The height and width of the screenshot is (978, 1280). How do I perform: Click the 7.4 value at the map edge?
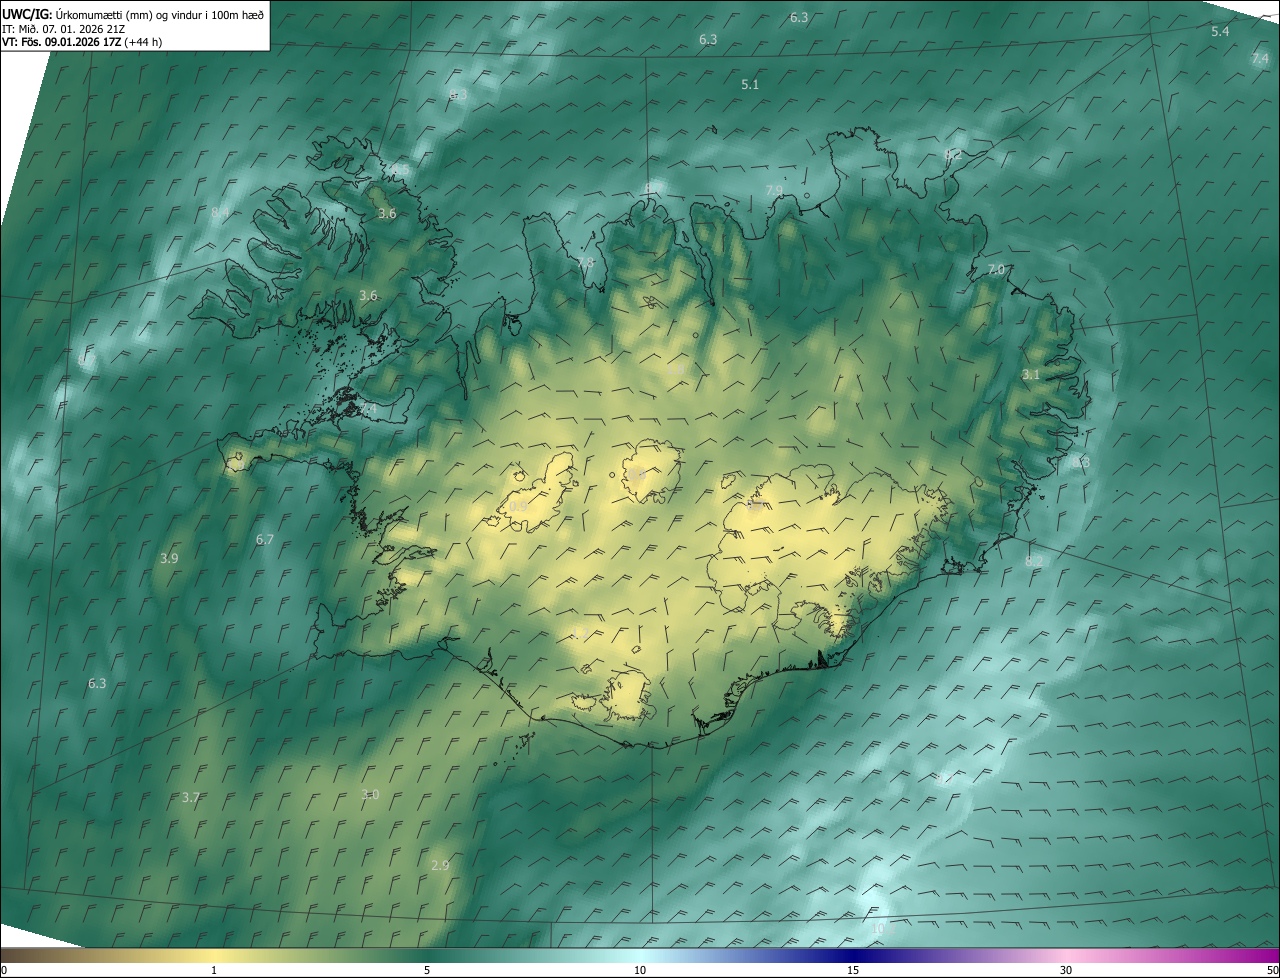(1260, 59)
